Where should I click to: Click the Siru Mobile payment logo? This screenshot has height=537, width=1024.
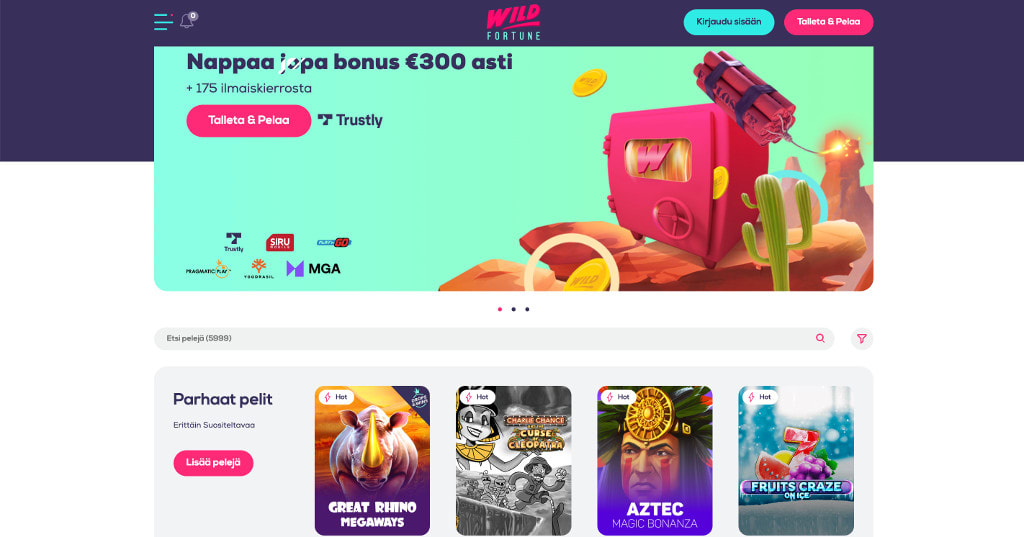[280, 242]
